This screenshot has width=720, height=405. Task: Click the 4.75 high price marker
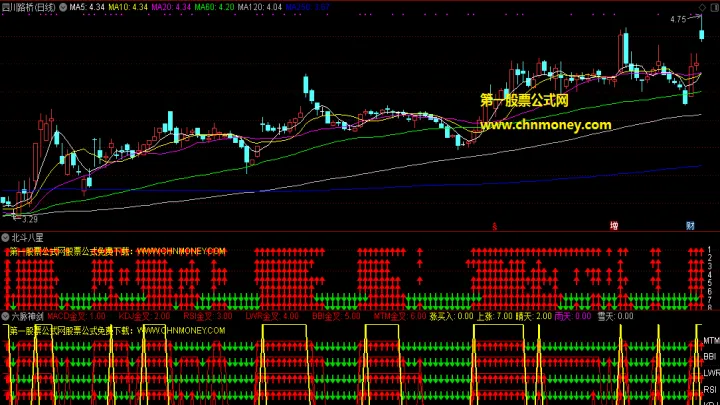[x=678, y=19]
